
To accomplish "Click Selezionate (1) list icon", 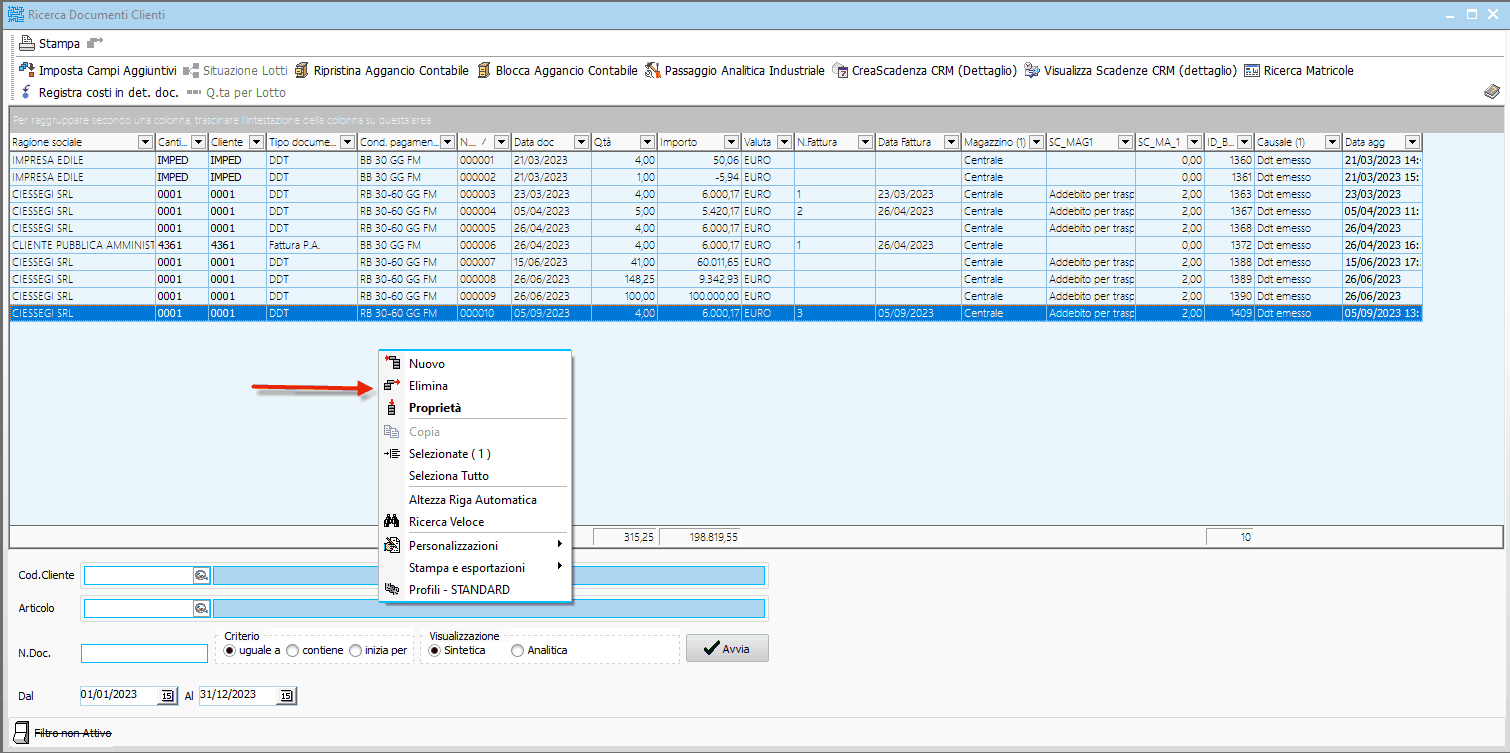I will tap(392, 454).
